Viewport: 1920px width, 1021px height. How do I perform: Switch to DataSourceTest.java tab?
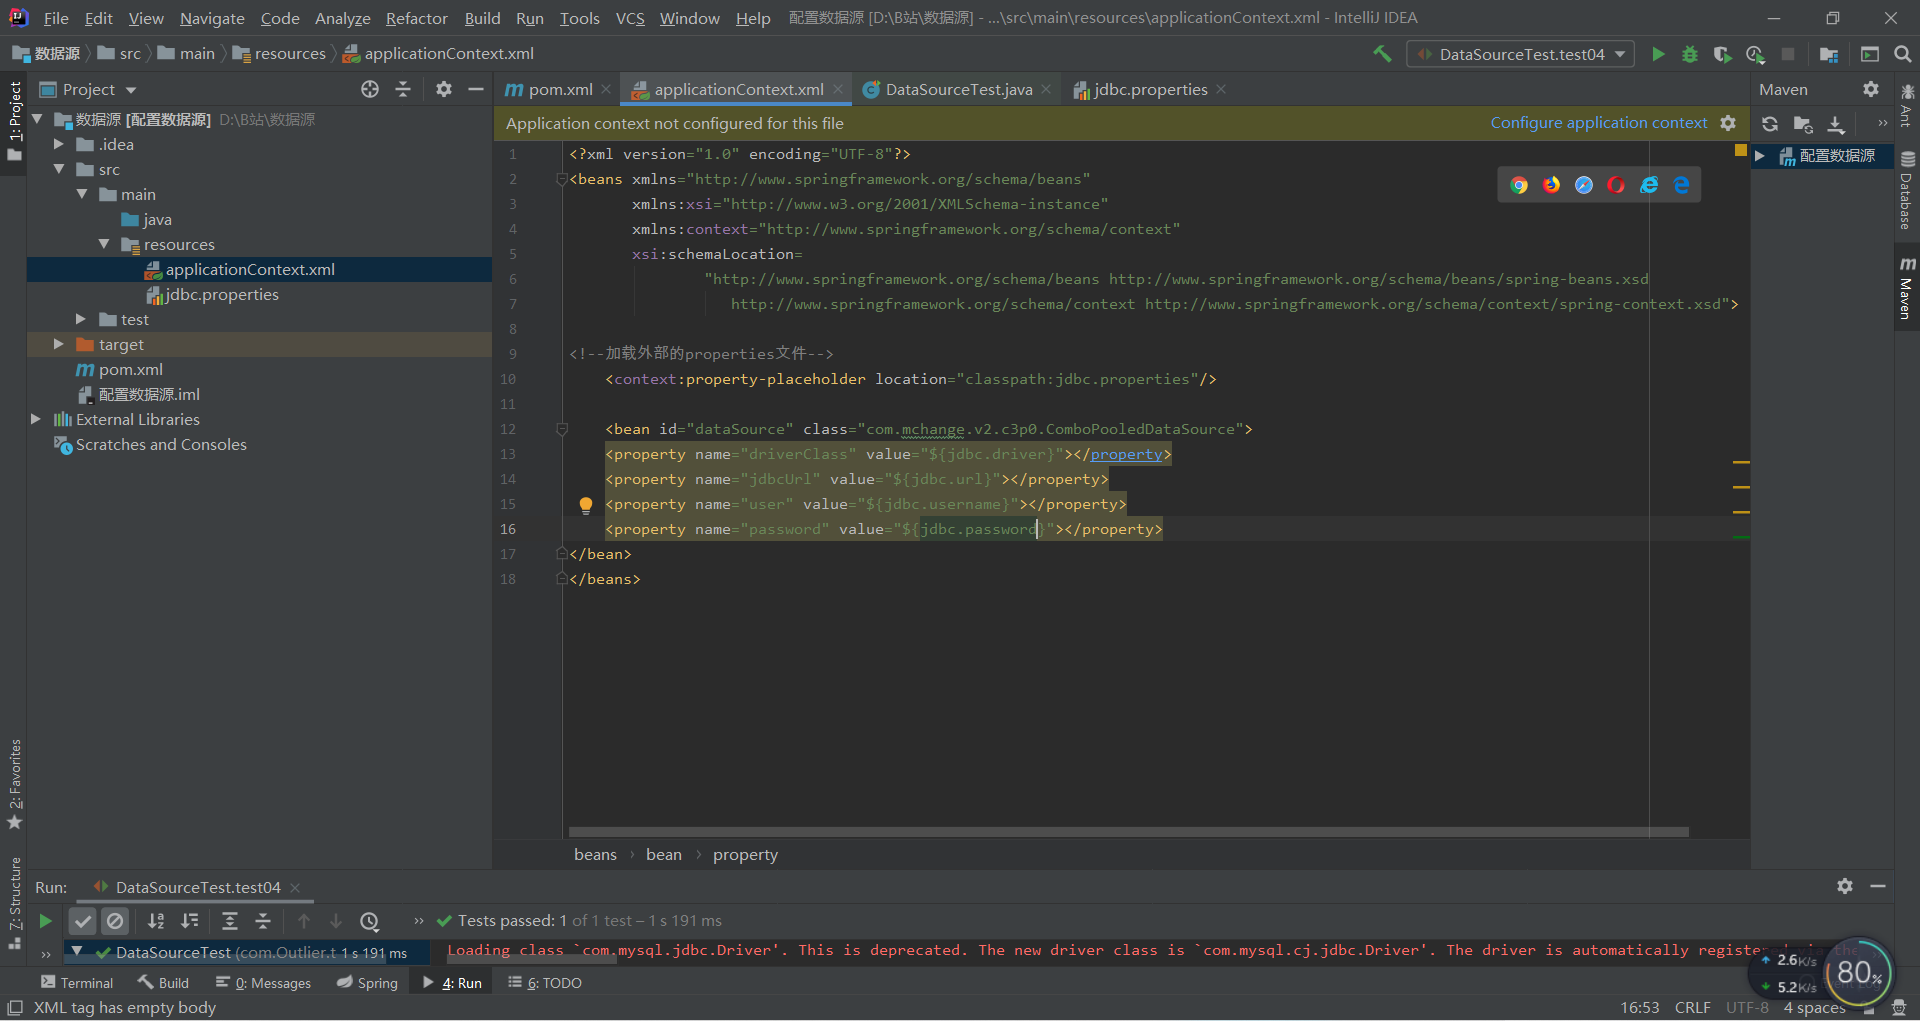(x=958, y=89)
